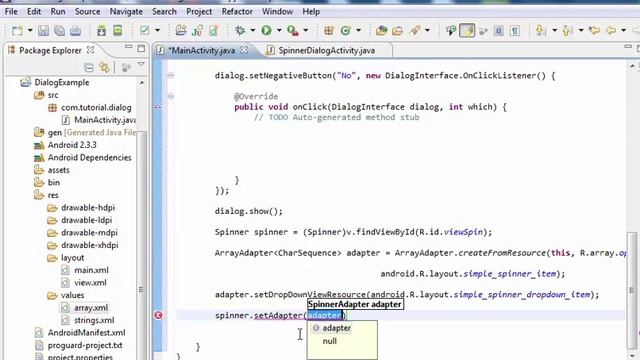
Task: Click the Debug bug icon
Action: point(240,31)
